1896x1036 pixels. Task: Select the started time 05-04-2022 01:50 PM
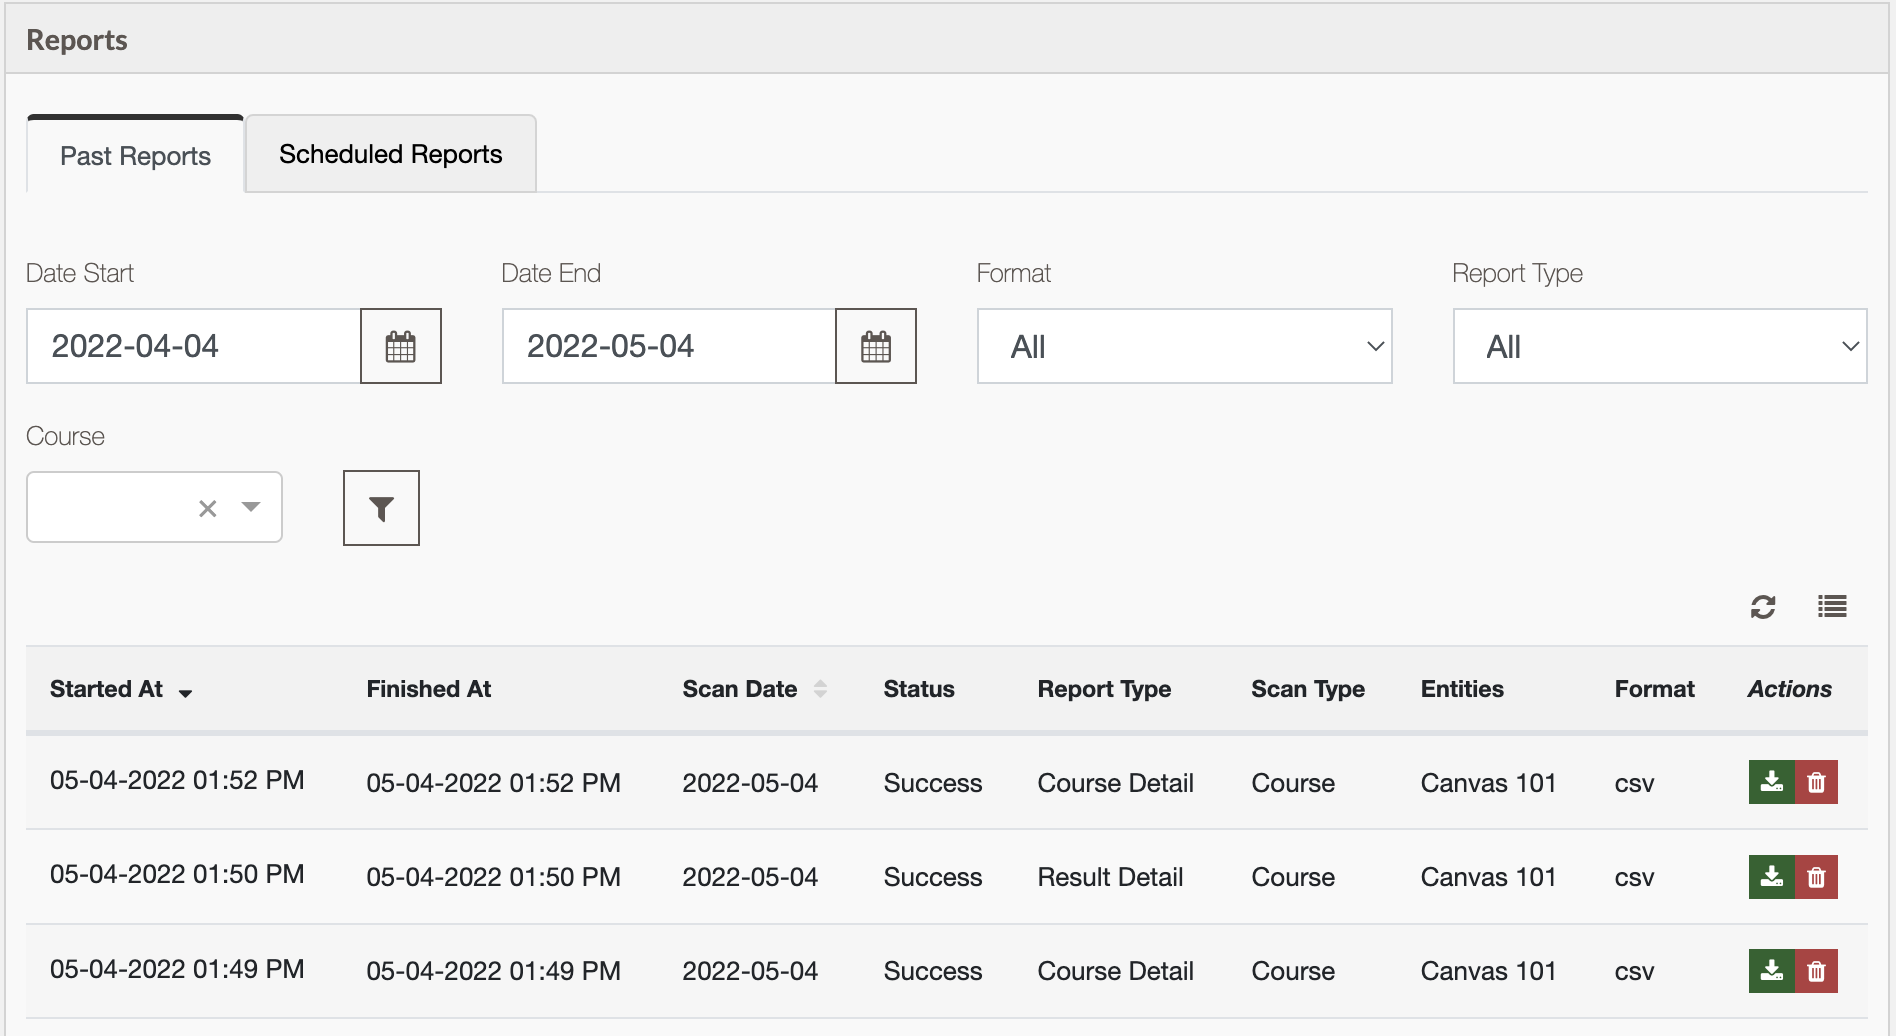(177, 874)
